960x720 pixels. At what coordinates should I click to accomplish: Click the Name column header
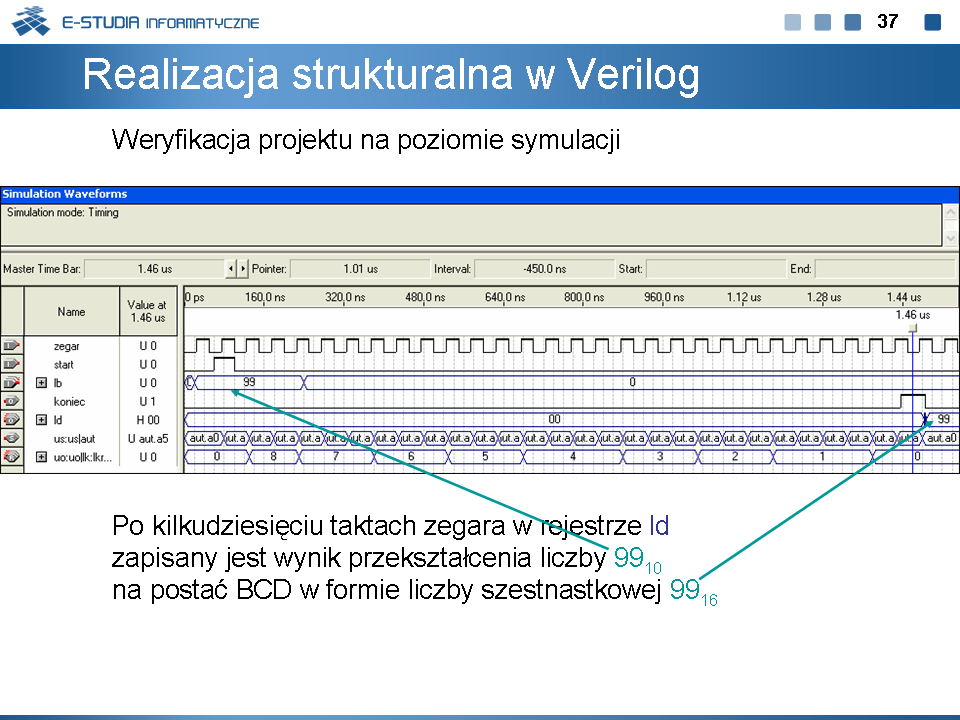(71, 311)
